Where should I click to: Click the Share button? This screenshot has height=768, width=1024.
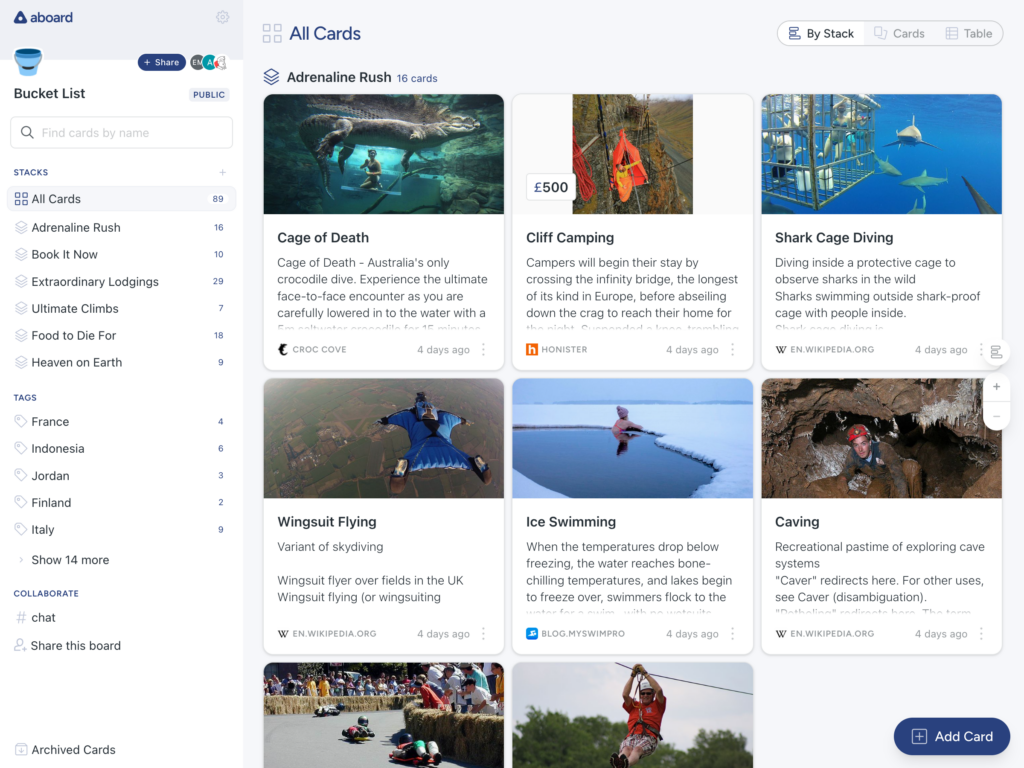[161, 62]
